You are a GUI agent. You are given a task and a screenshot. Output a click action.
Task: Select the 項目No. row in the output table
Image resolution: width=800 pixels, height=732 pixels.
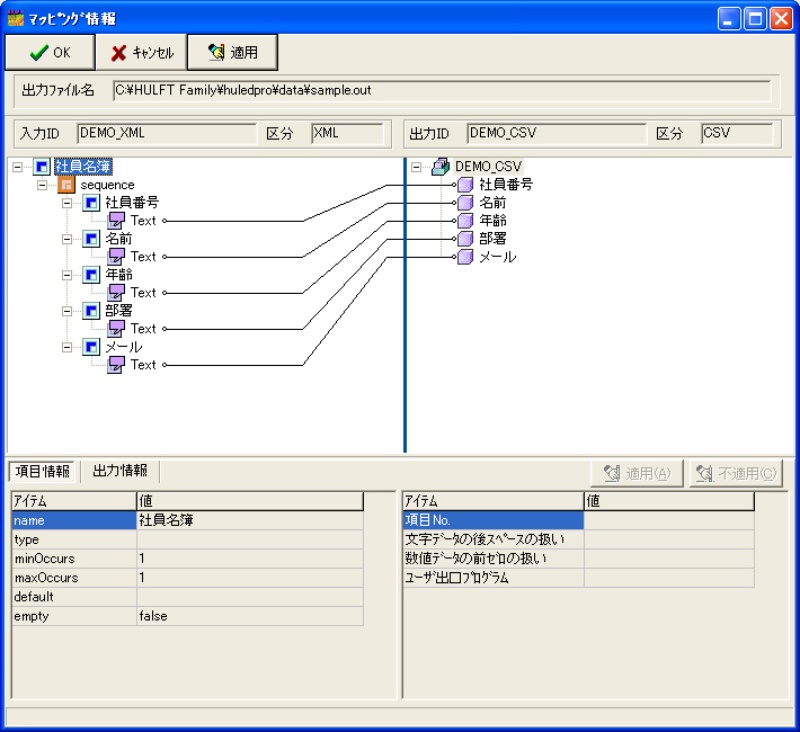(493, 521)
